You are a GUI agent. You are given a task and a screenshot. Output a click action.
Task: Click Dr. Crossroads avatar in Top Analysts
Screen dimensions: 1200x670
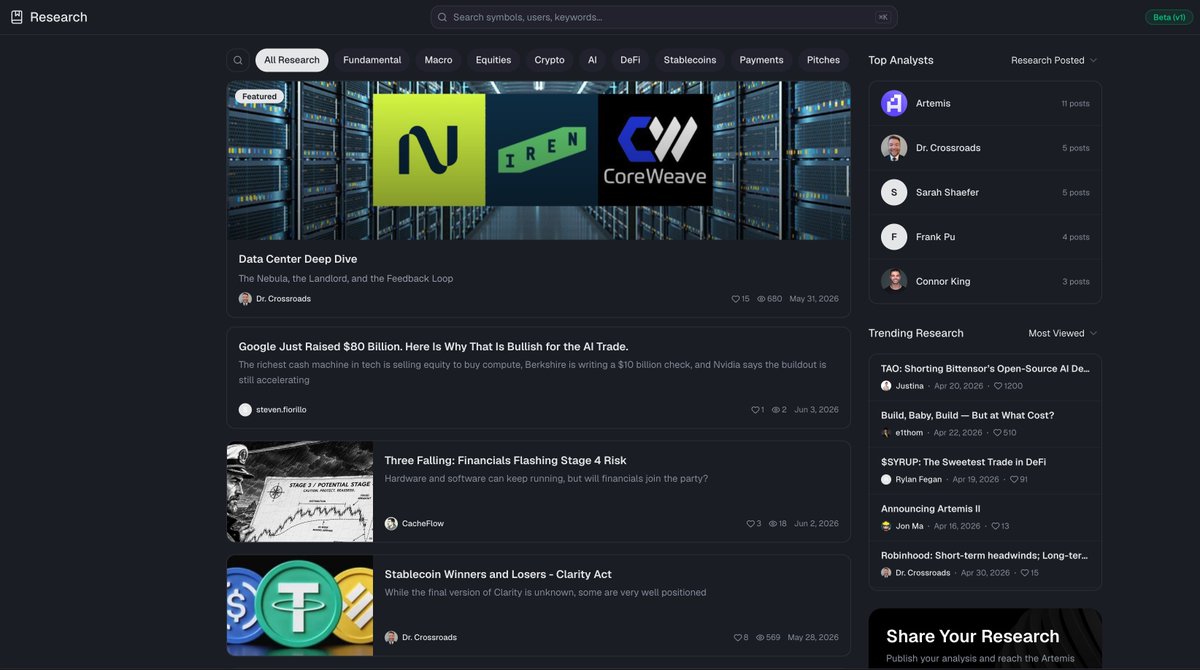coord(894,148)
